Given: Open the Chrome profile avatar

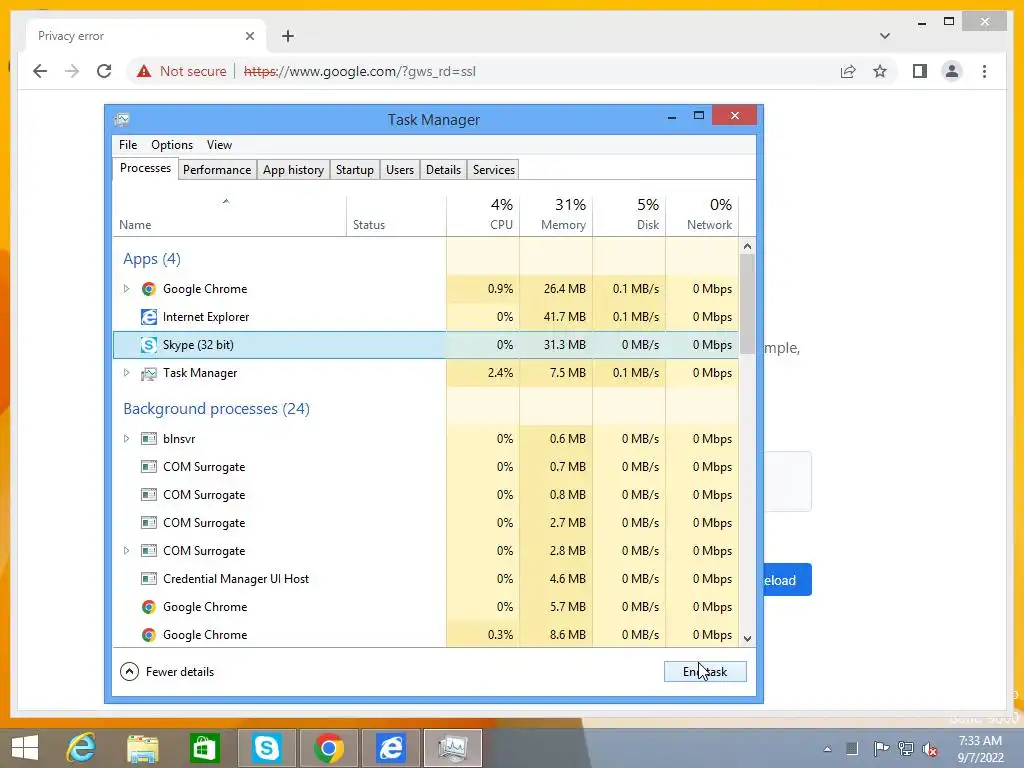Looking at the screenshot, I should [952, 71].
